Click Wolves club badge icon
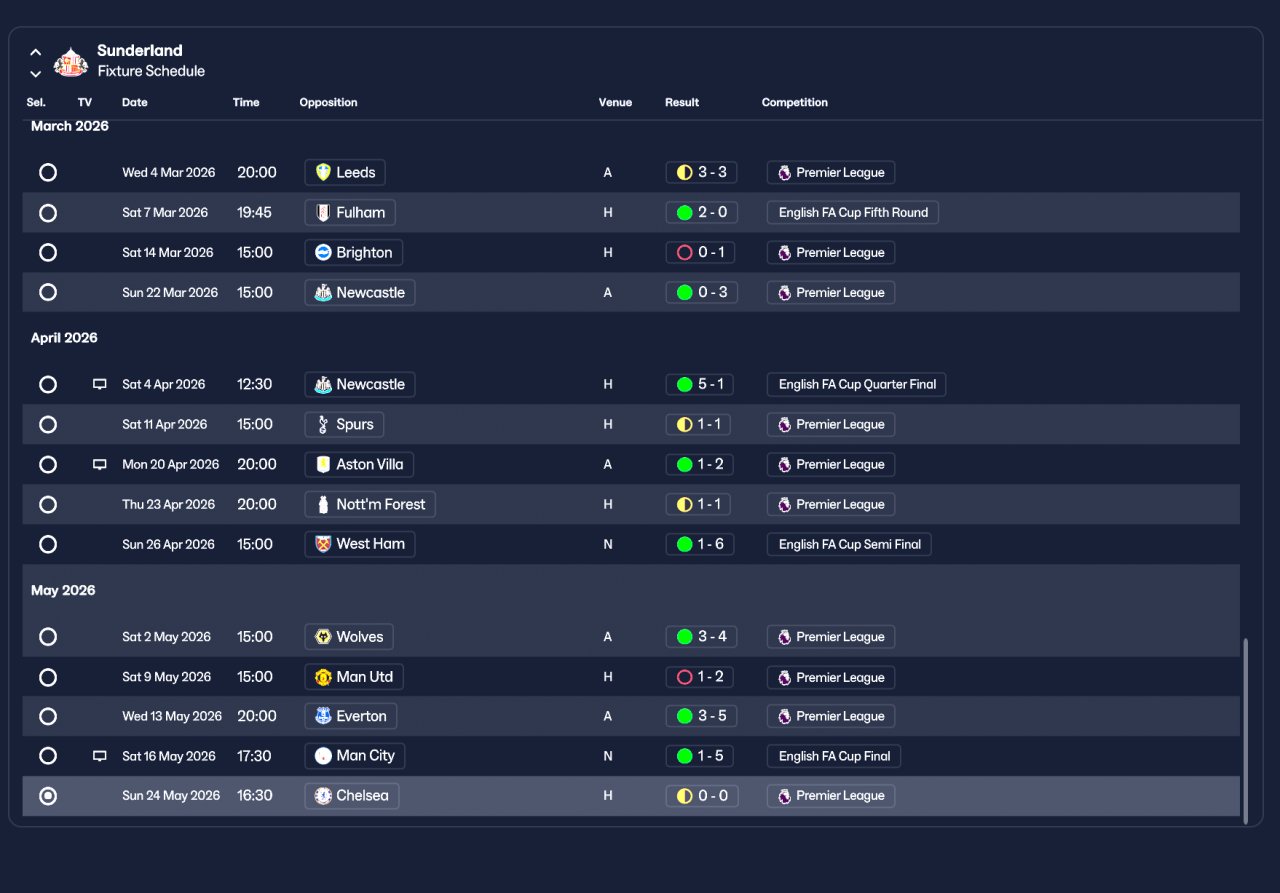Image resolution: width=1280 pixels, height=893 pixels. (x=323, y=636)
